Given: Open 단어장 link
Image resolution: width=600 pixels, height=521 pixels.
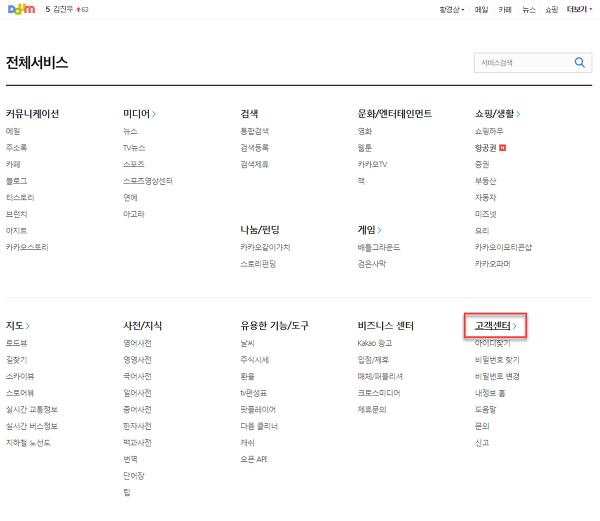Looking at the screenshot, I should 134,476.
